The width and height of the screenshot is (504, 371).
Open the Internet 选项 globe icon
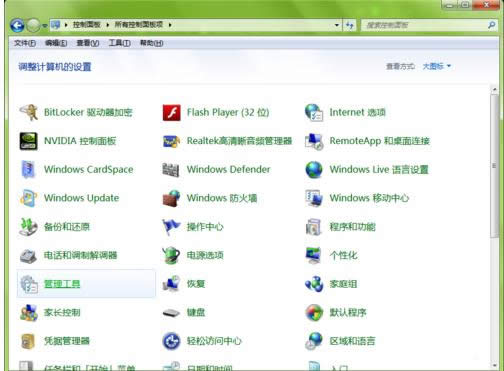pyautogui.click(x=314, y=112)
